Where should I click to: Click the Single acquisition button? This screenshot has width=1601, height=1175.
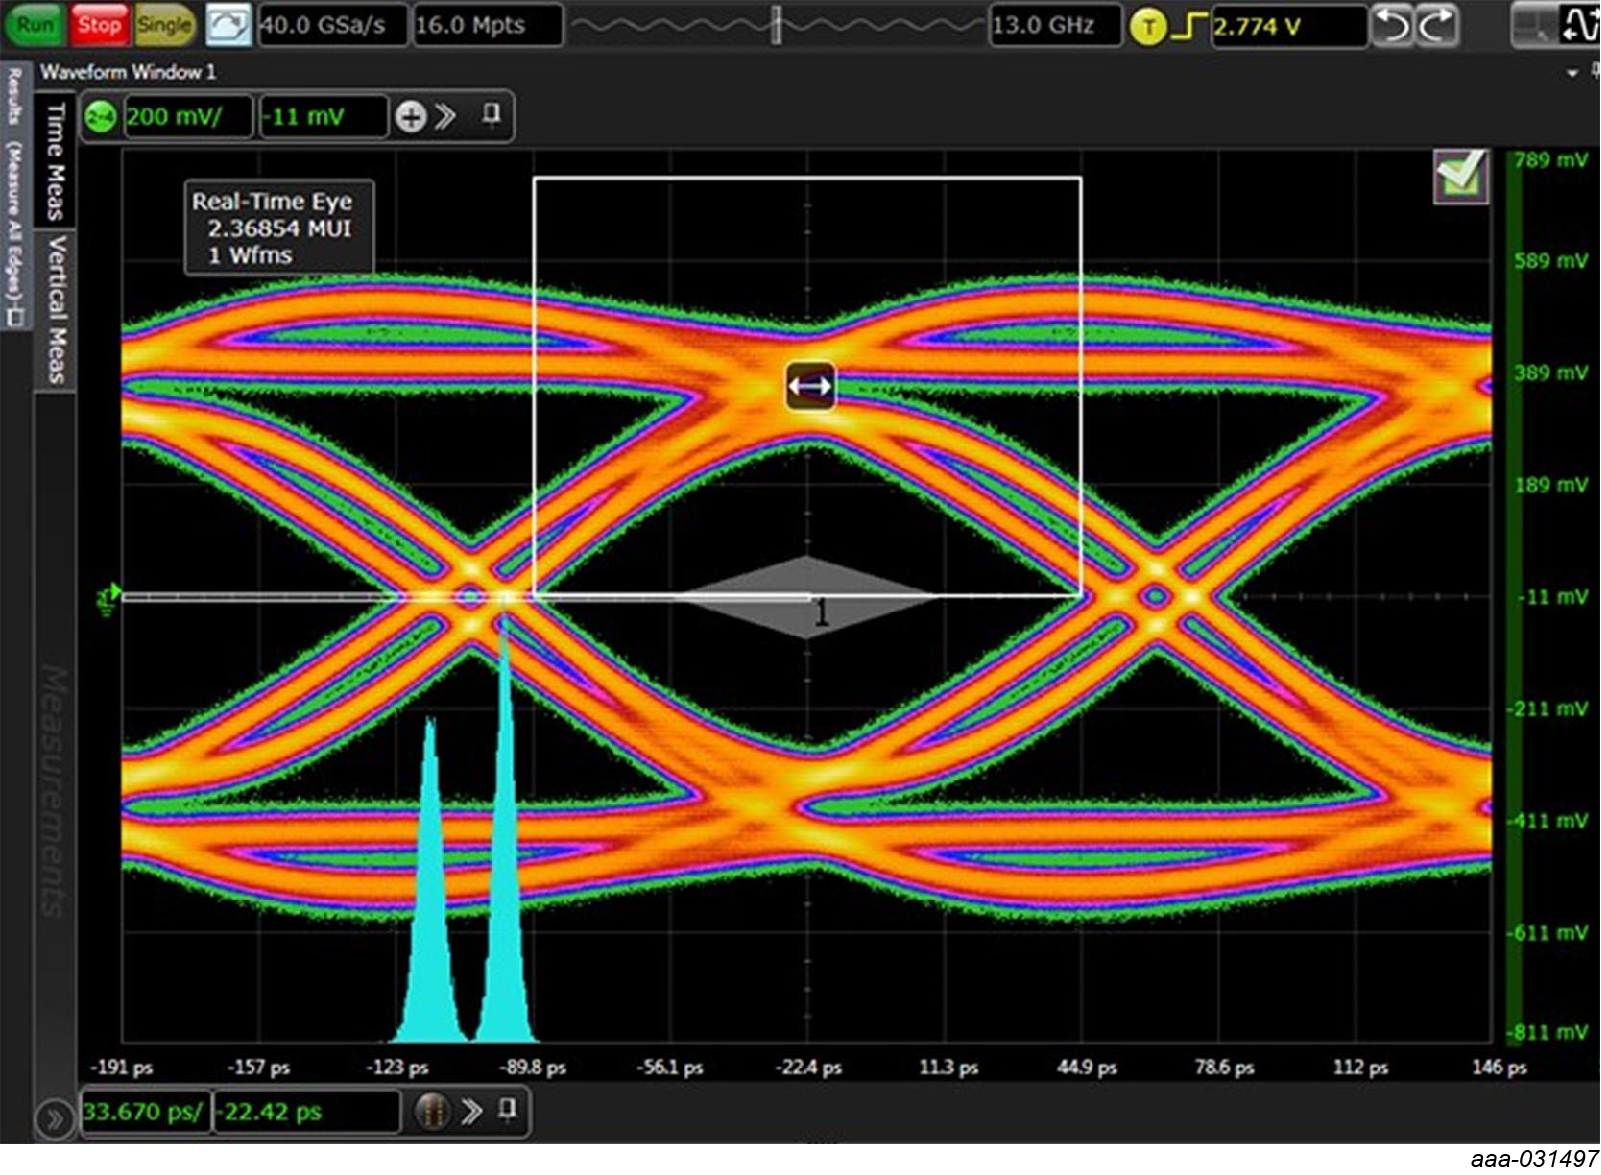164,25
